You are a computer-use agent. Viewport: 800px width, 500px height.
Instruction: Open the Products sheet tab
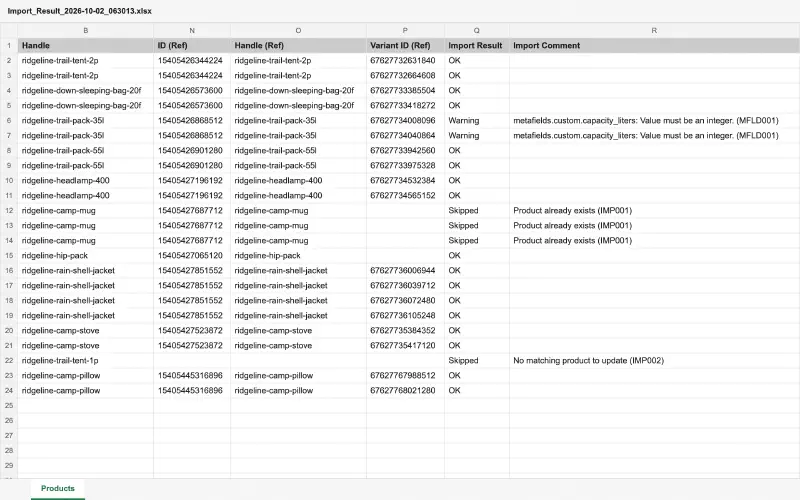click(58, 488)
